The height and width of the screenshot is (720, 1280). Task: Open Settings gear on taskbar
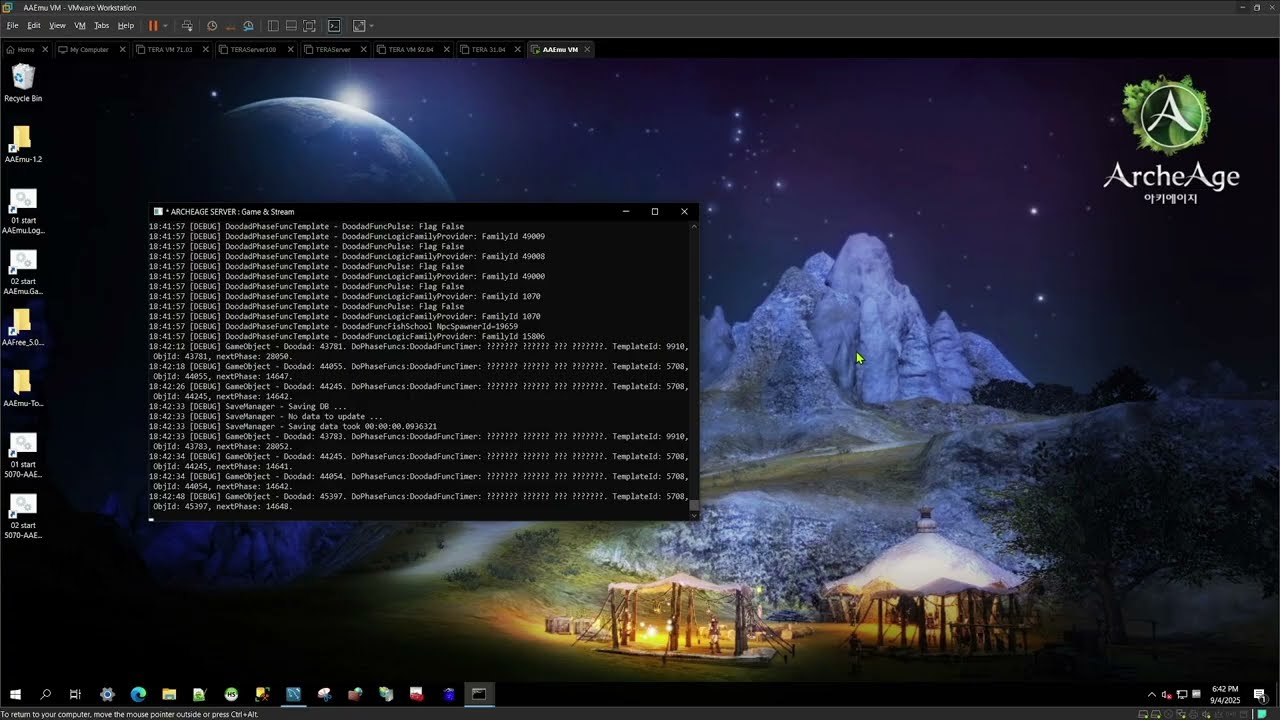pyautogui.click(x=107, y=694)
